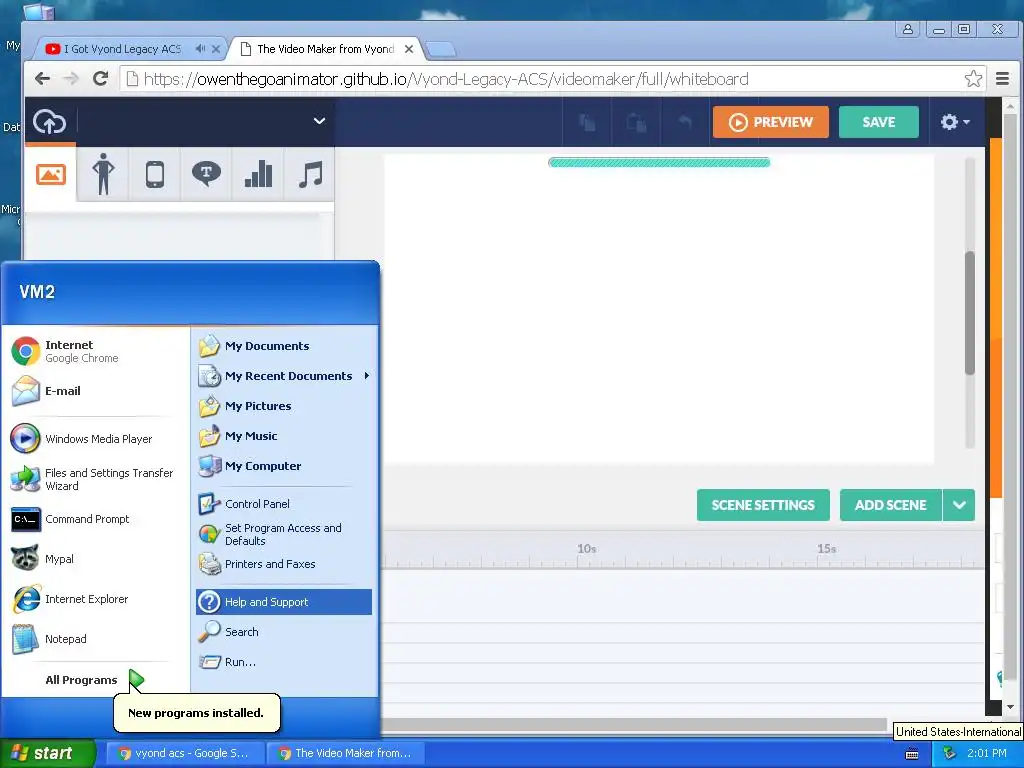The height and width of the screenshot is (768, 1024).
Task: Open E-mail from Start menu
Action: click(x=95, y=391)
